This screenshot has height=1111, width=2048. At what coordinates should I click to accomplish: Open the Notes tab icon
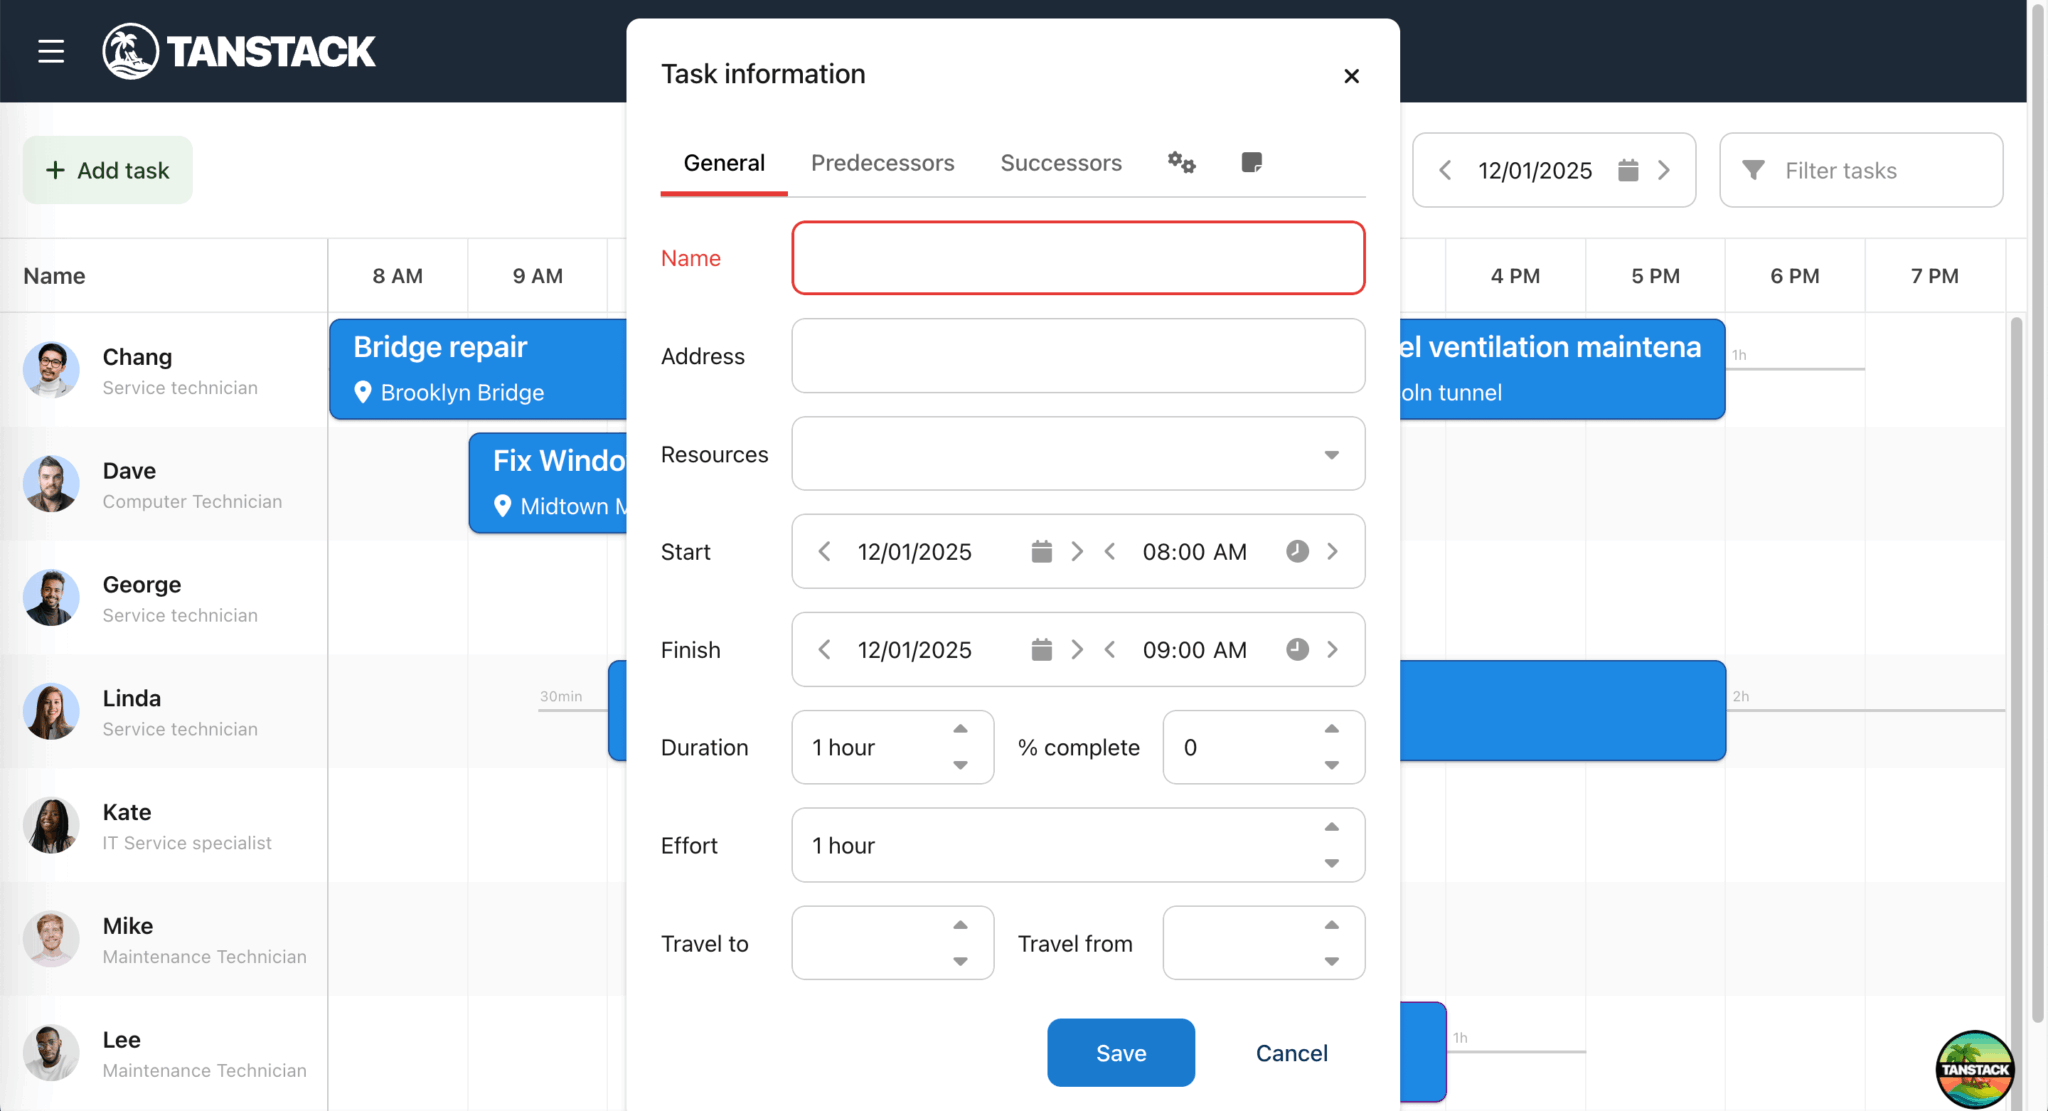[1251, 162]
